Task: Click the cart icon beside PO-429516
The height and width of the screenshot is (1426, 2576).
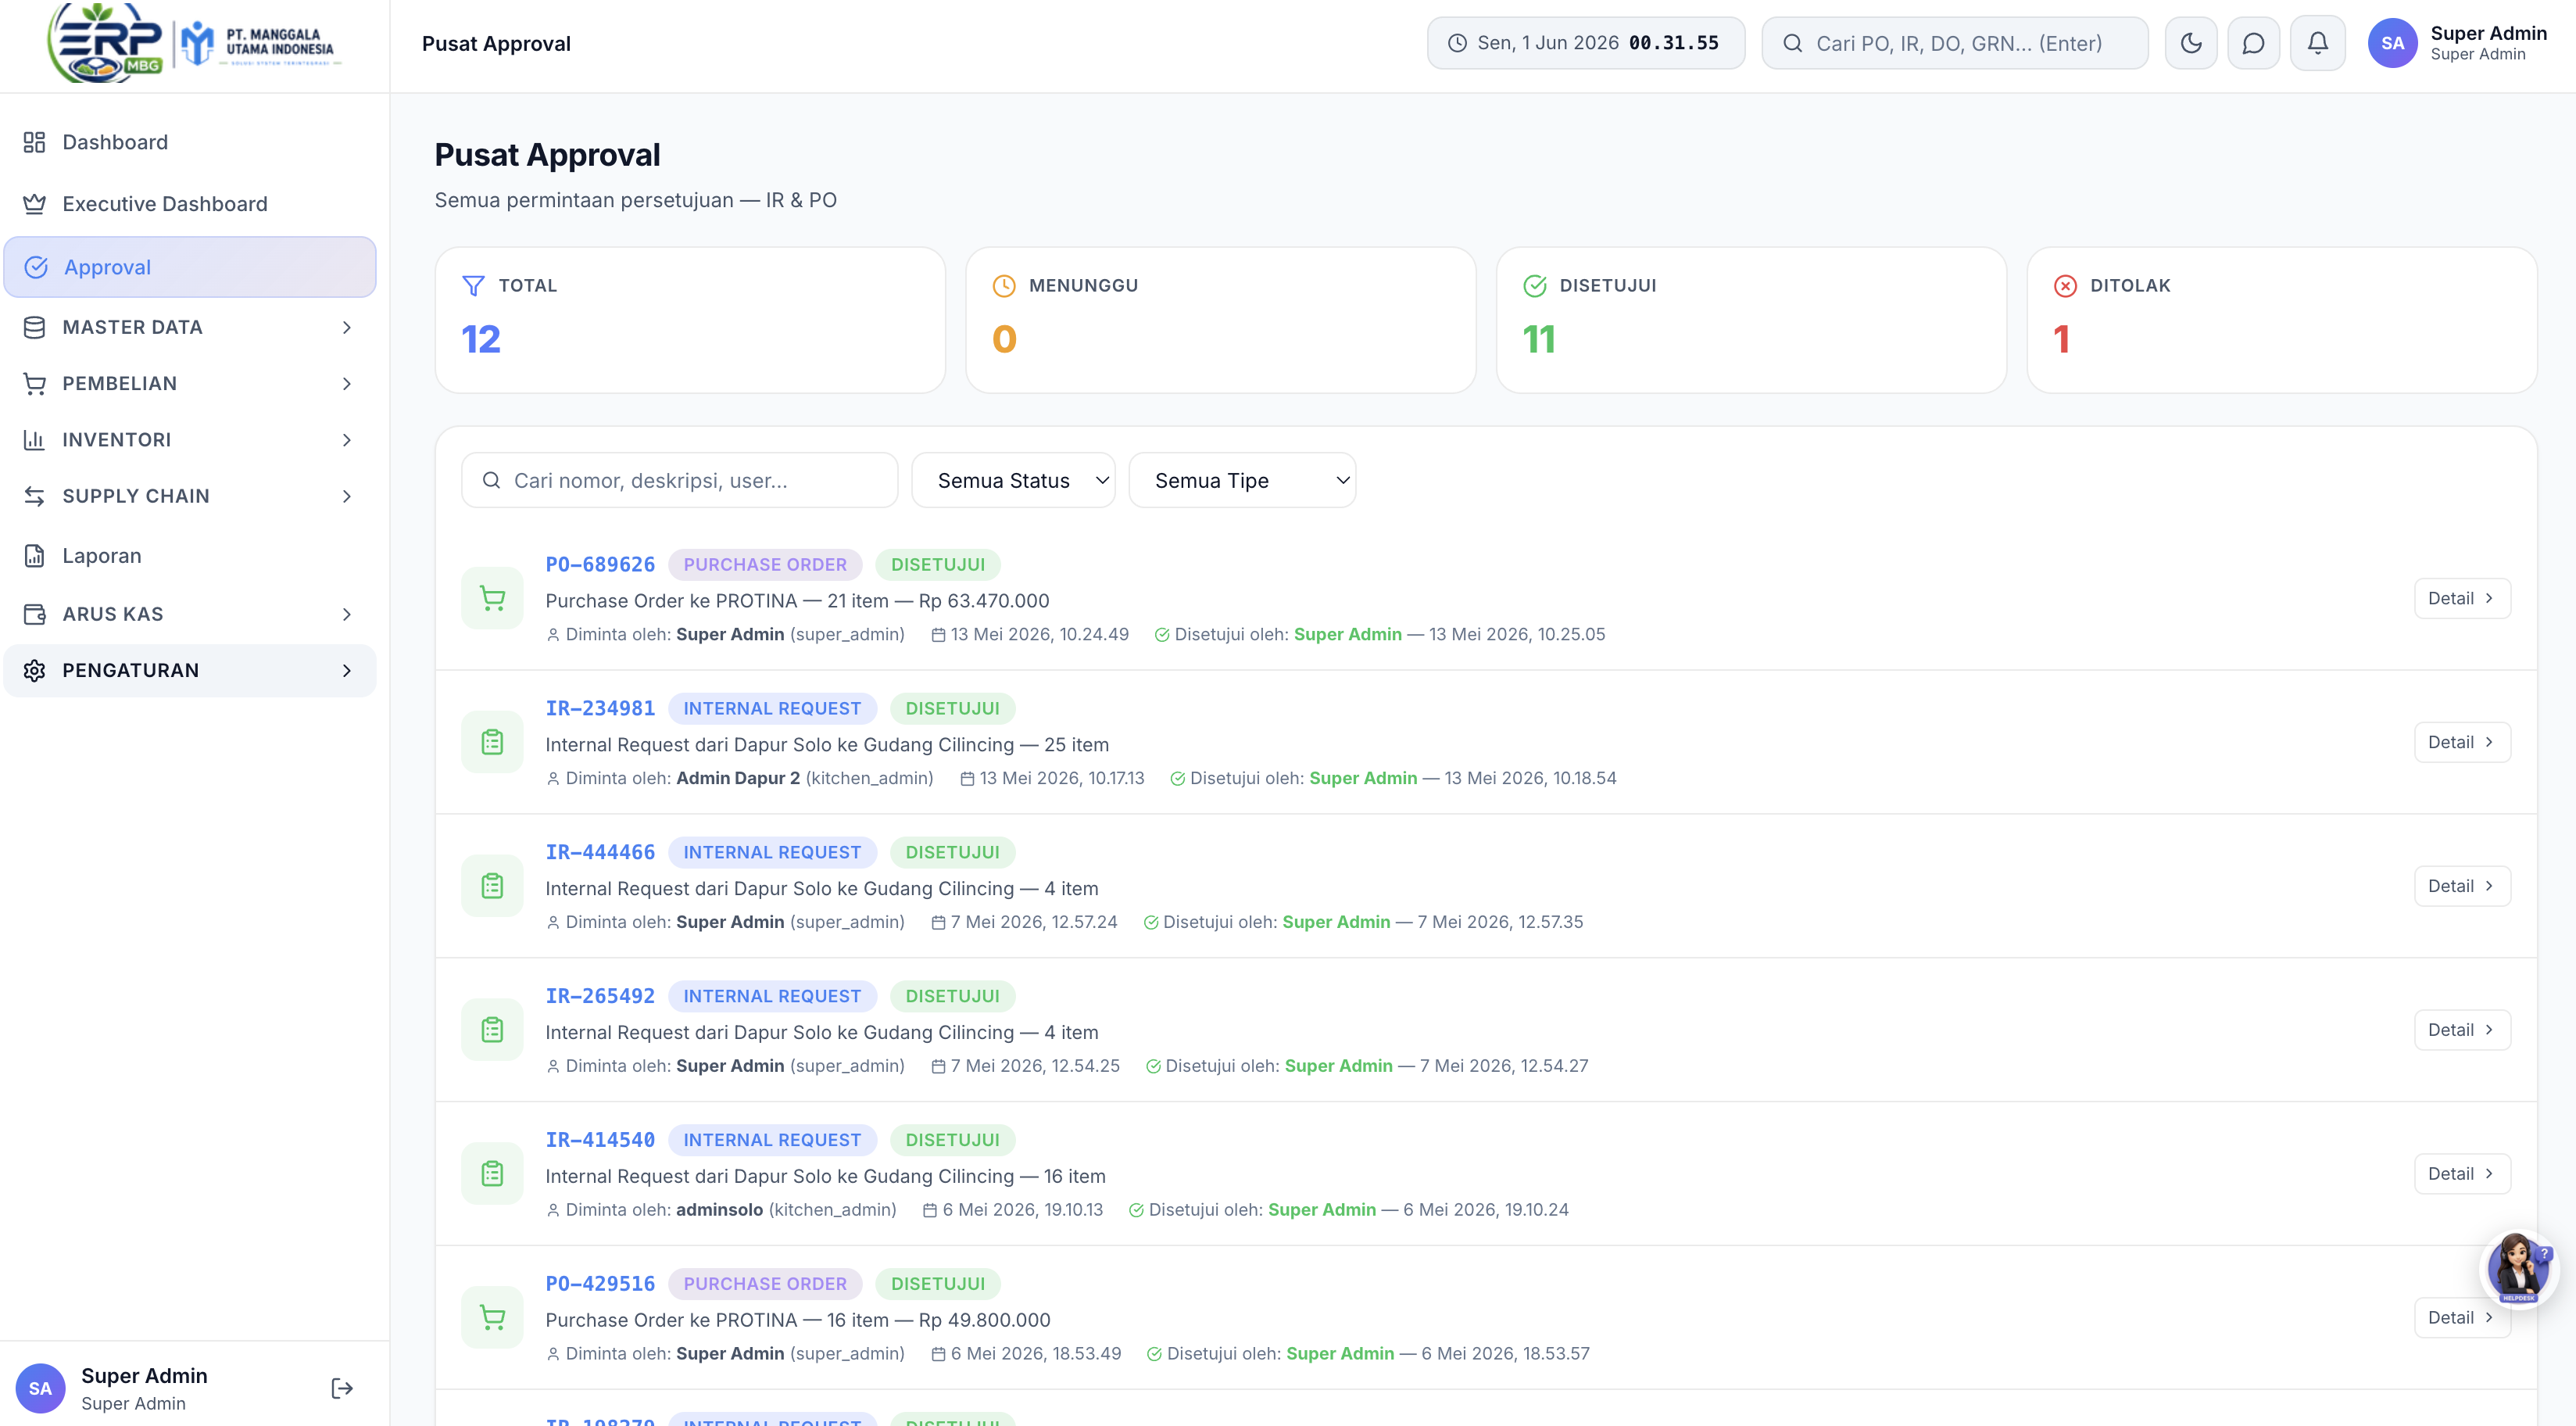Action: [492, 1318]
